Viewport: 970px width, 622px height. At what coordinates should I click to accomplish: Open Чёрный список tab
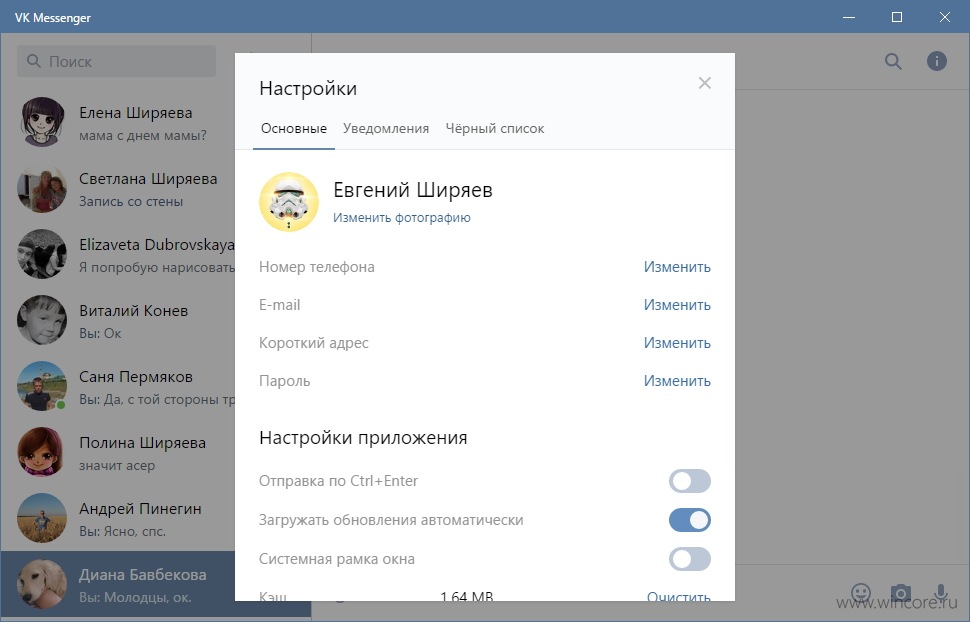coord(495,129)
